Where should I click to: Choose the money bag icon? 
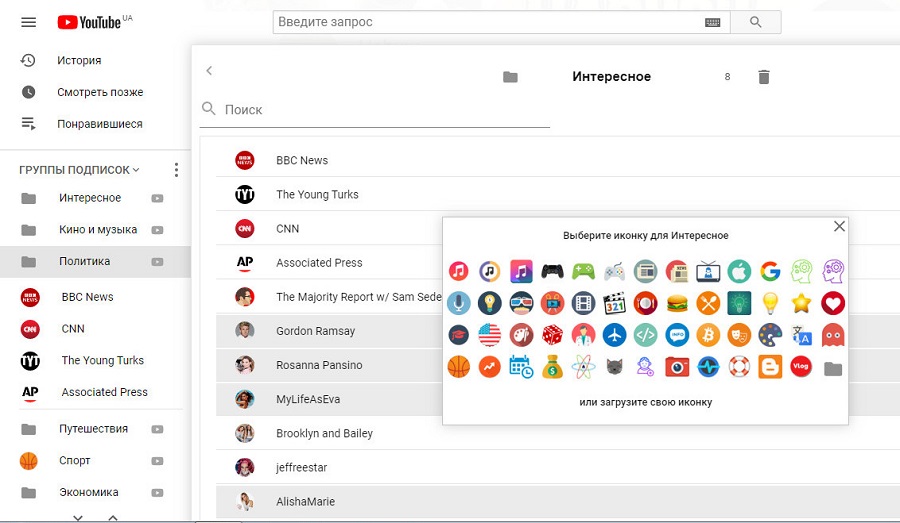[552, 367]
